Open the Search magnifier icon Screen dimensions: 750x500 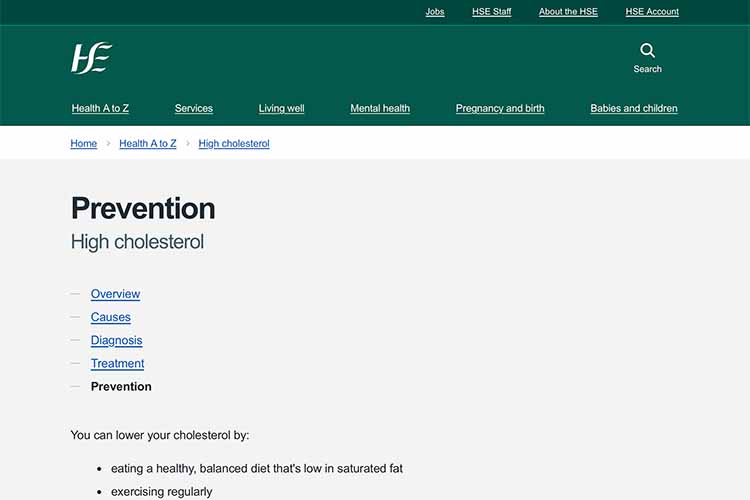(x=647, y=50)
